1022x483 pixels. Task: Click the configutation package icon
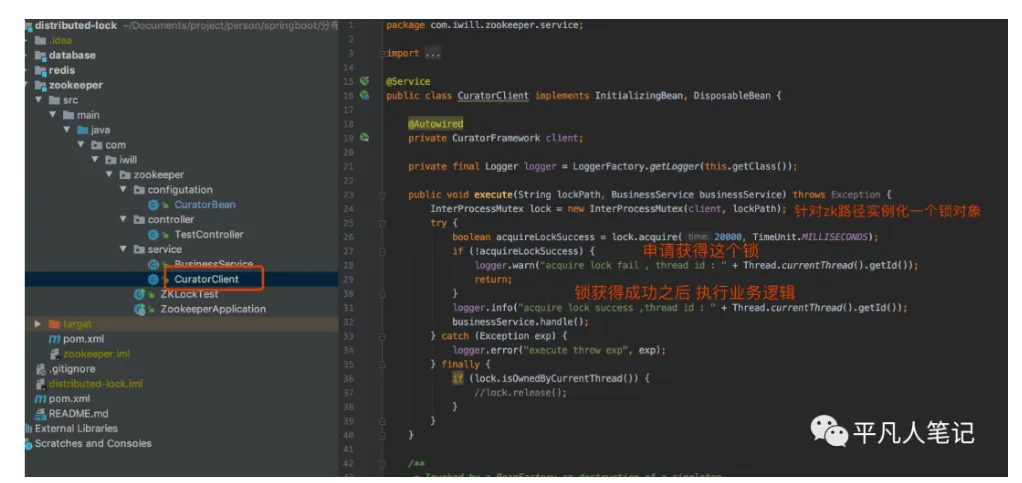(139, 190)
